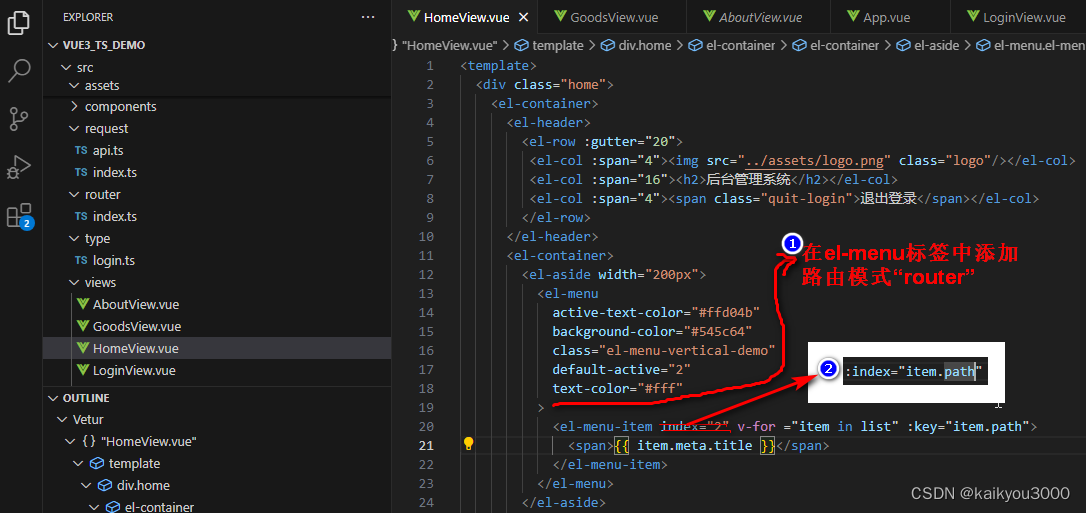Click breadcrumb "HomeView.vue"
The width and height of the screenshot is (1086, 513).
click(x=450, y=45)
